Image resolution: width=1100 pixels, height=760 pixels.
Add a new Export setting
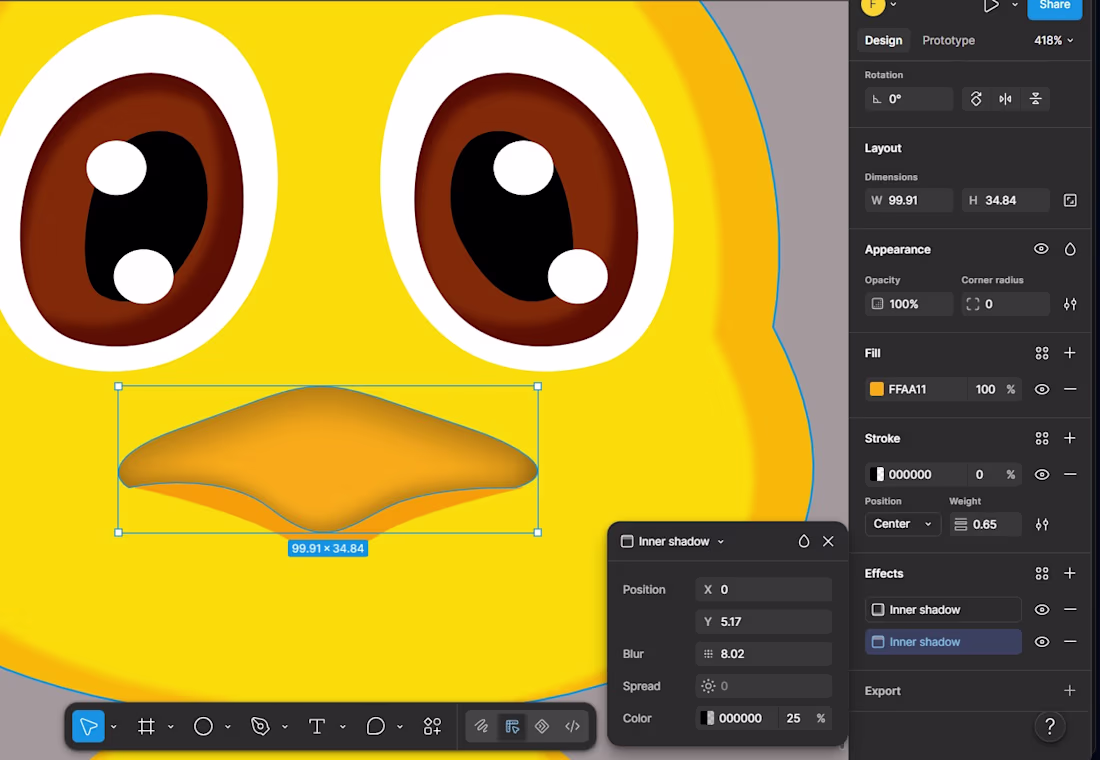click(x=1069, y=691)
